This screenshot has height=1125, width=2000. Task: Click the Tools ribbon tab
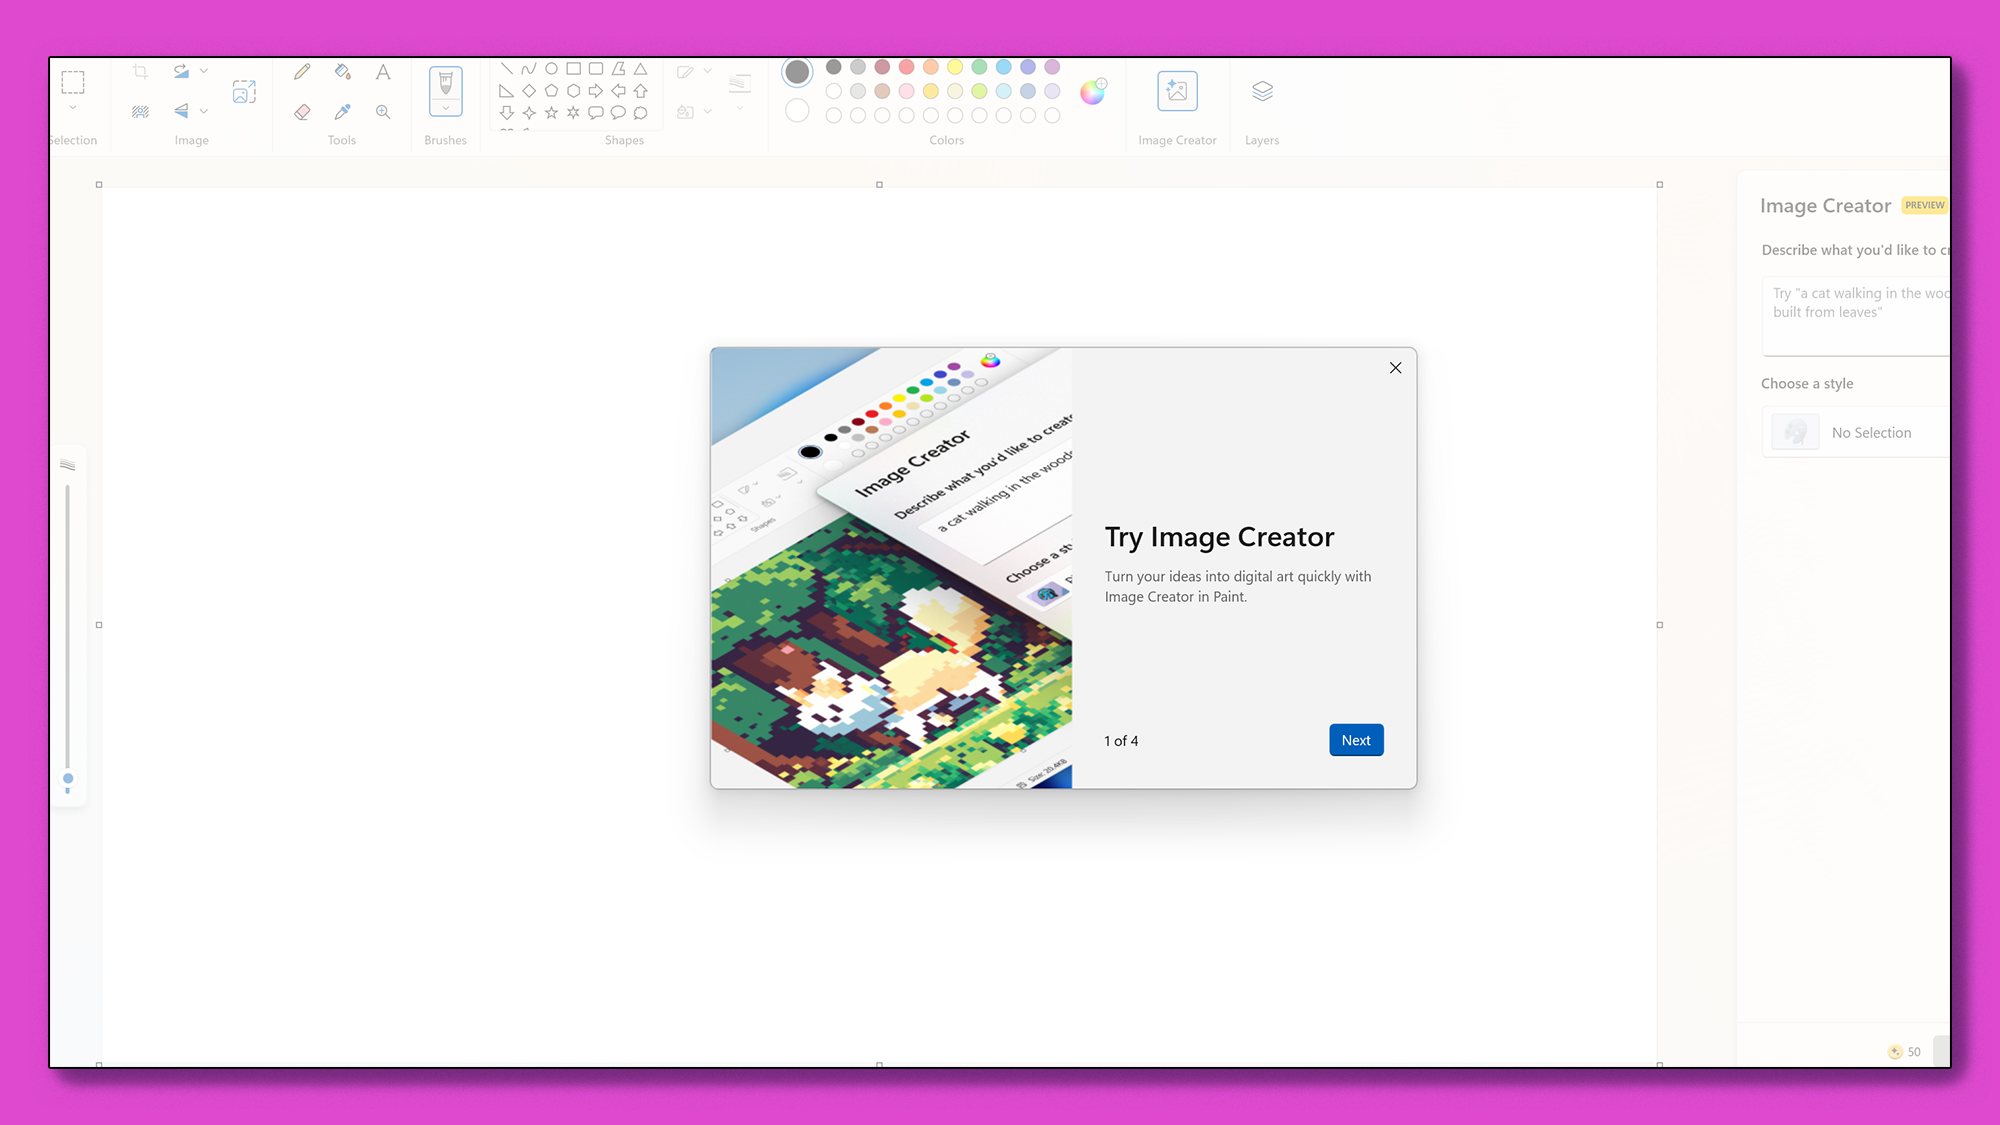coord(342,140)
